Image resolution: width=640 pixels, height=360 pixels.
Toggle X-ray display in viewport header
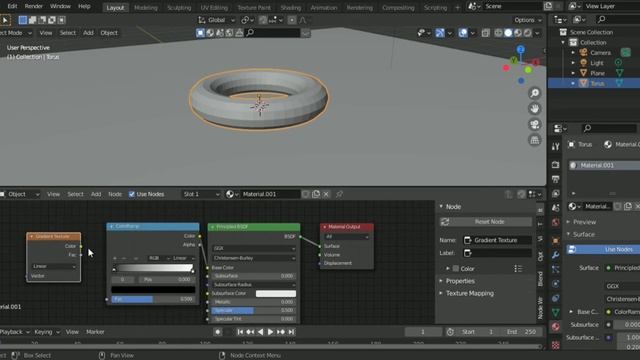(x=485, y=33)
